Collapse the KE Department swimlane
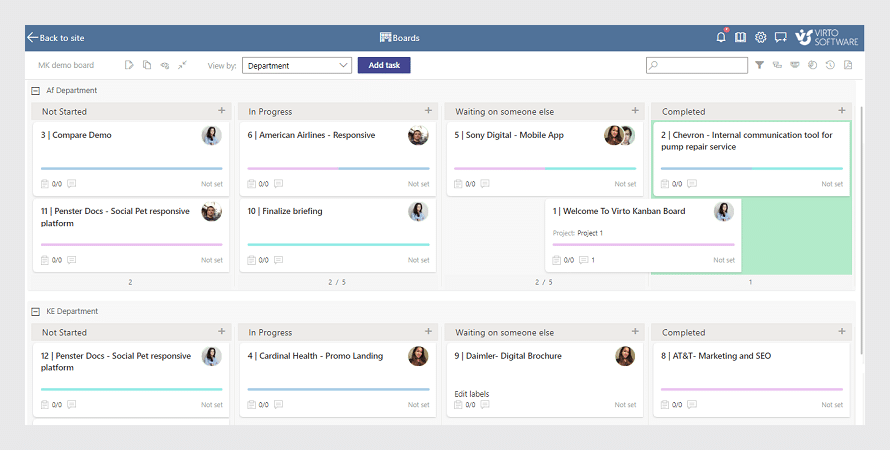Viewport: 890px width, 450px height. point(35,312)
